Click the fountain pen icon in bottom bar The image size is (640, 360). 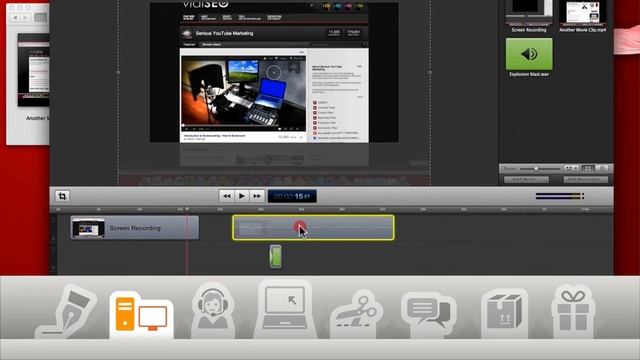(67, 312)
